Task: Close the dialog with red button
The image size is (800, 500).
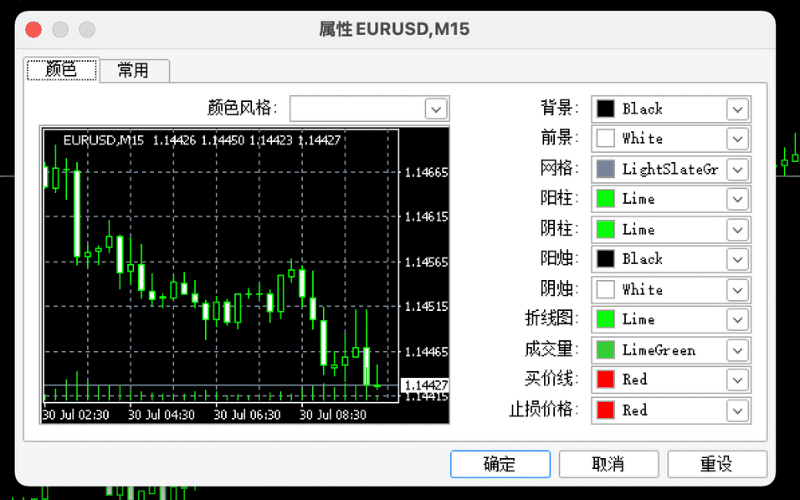Action: pyautogui.click(x=34, y=30)
